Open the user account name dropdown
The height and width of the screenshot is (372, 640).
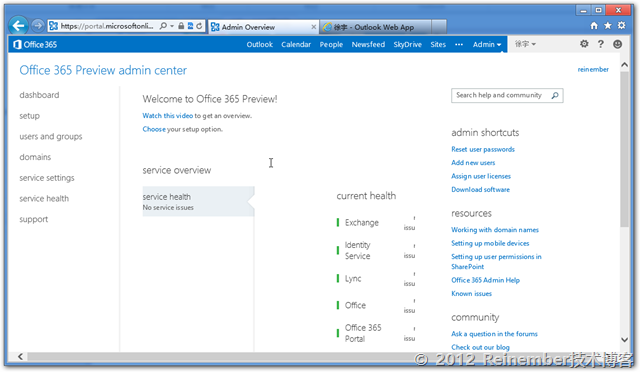pos(525,44)
